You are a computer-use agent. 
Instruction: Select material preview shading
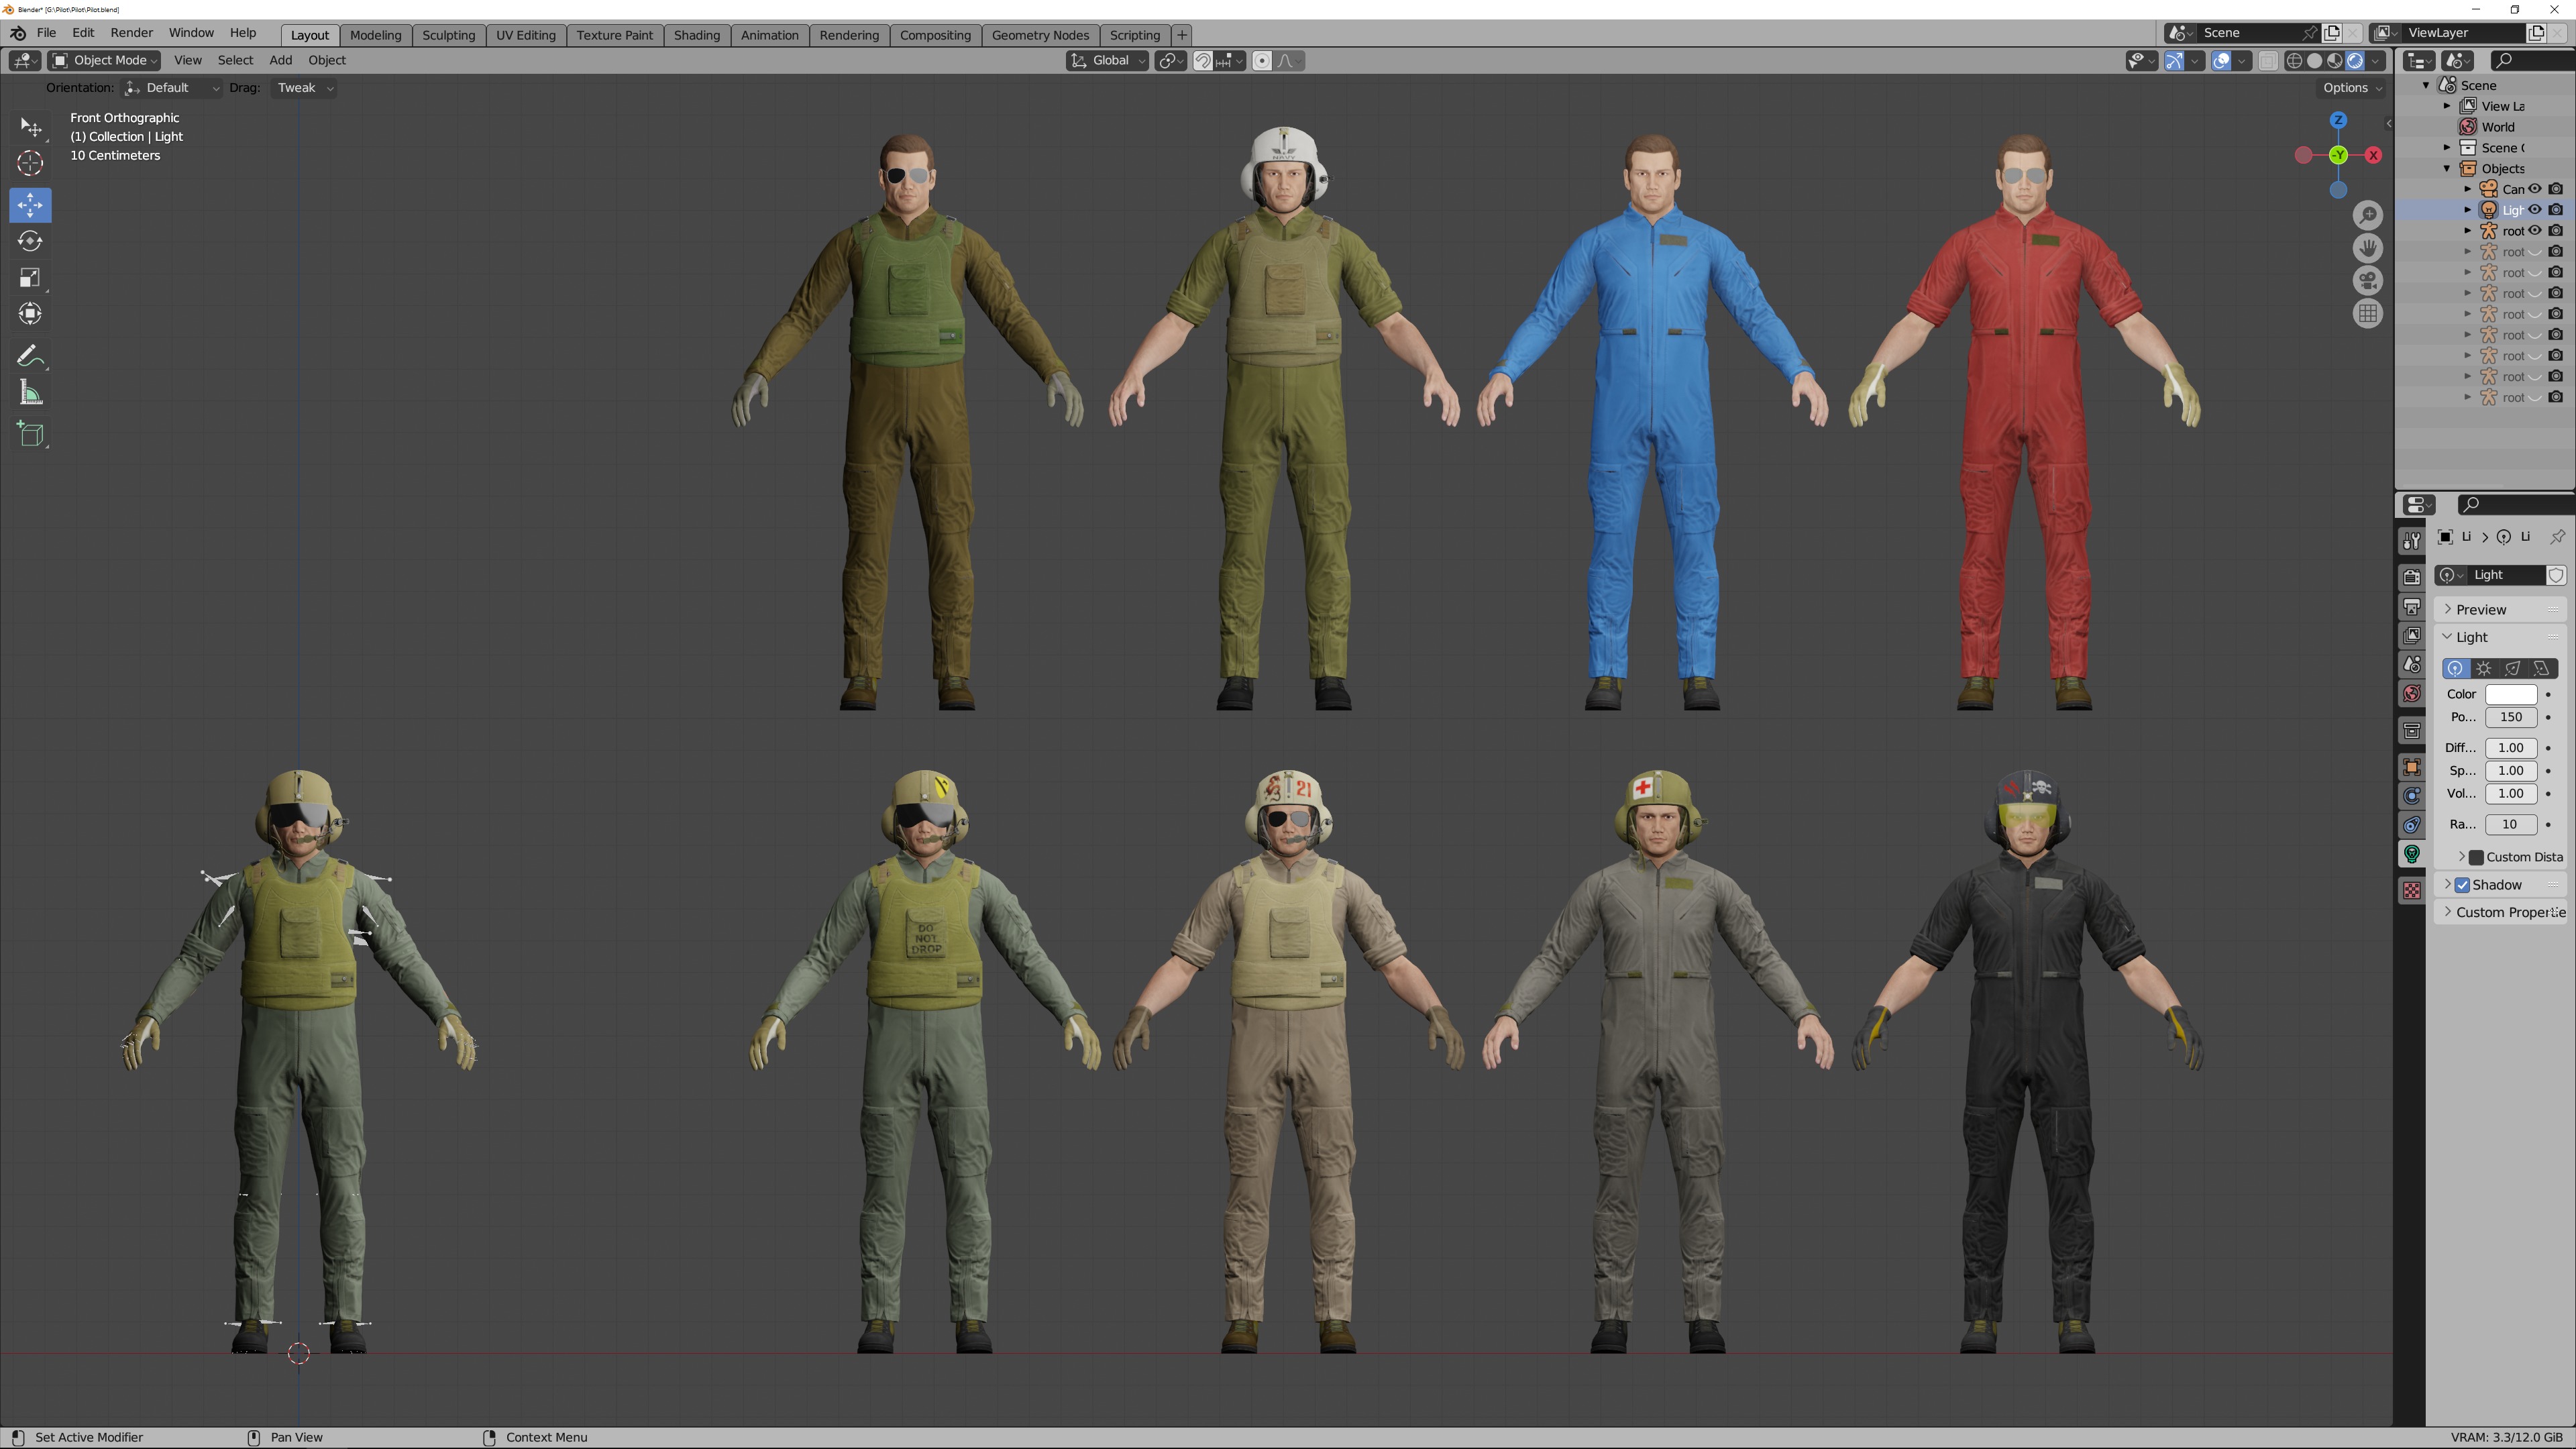coord(2334,61)
